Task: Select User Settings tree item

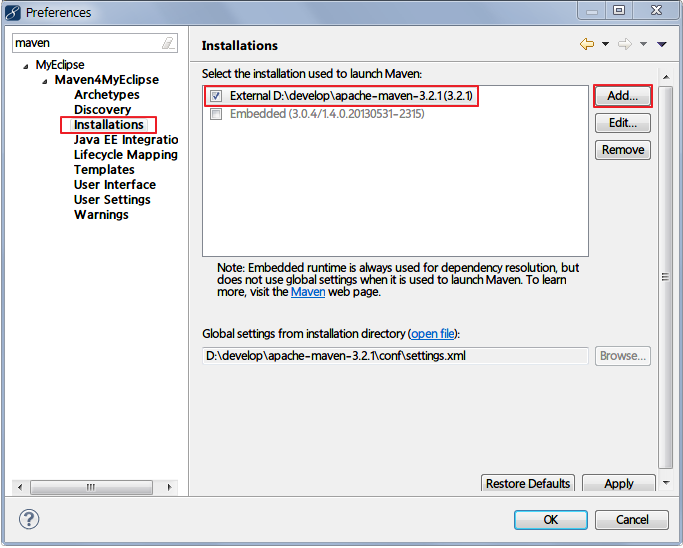Action: pos(112,200)
